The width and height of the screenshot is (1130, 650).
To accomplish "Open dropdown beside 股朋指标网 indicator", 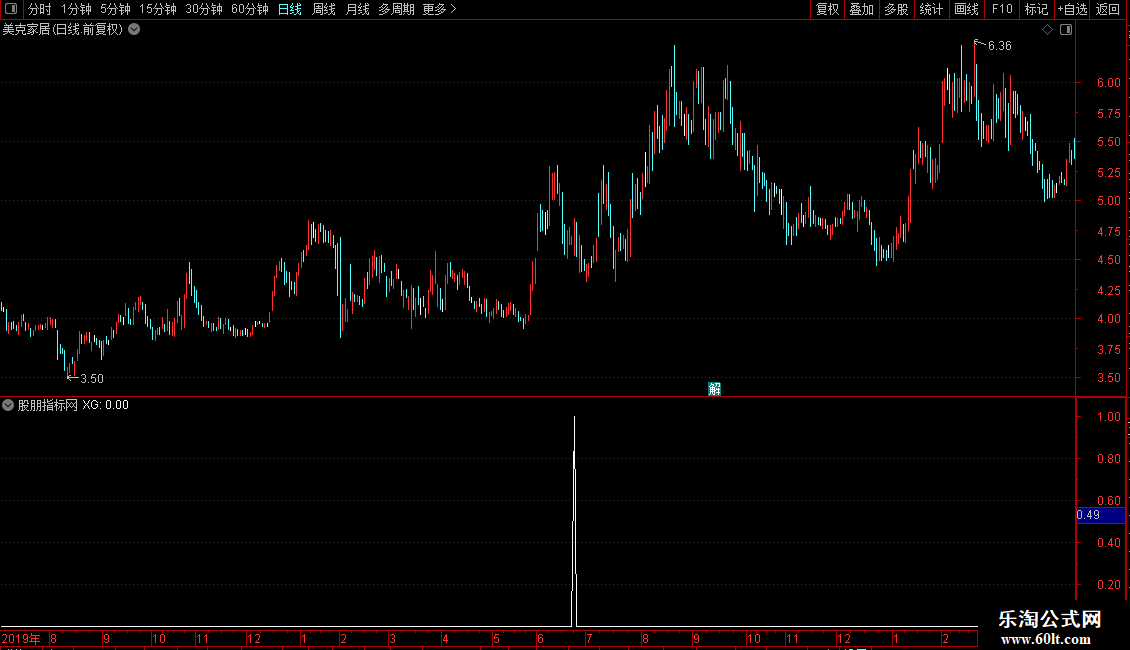I will (x=8, y=405).
